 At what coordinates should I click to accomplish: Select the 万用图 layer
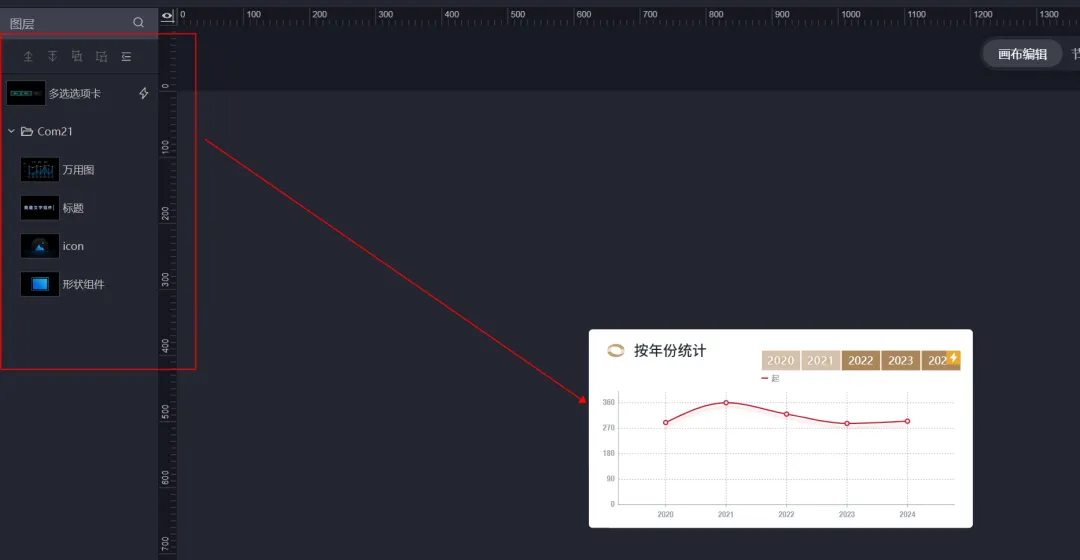click(79, 169)
